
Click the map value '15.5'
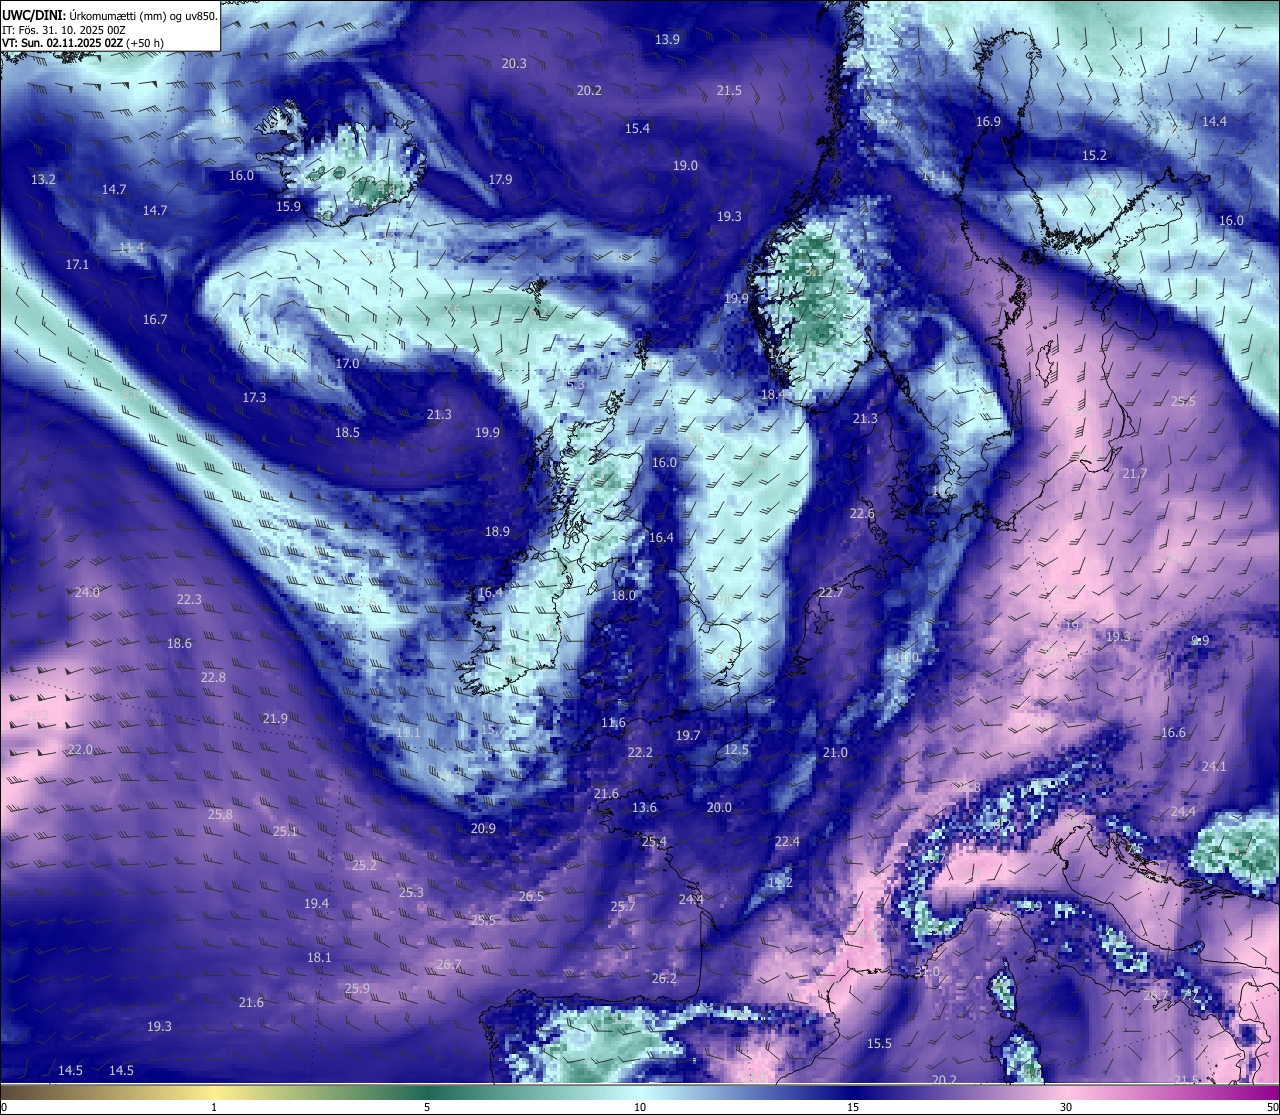point(879,1043)
